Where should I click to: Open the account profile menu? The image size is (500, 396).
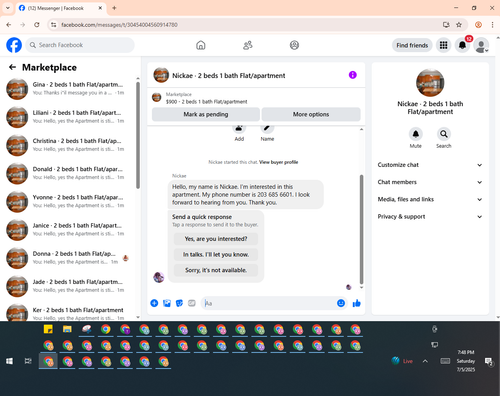click(x=481, y=45)
